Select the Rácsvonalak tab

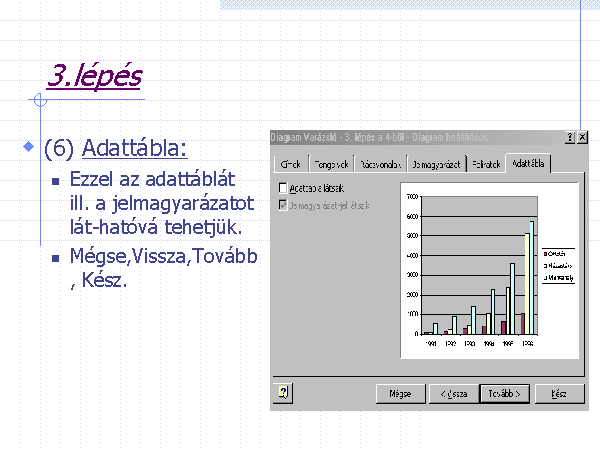[380, 164]
